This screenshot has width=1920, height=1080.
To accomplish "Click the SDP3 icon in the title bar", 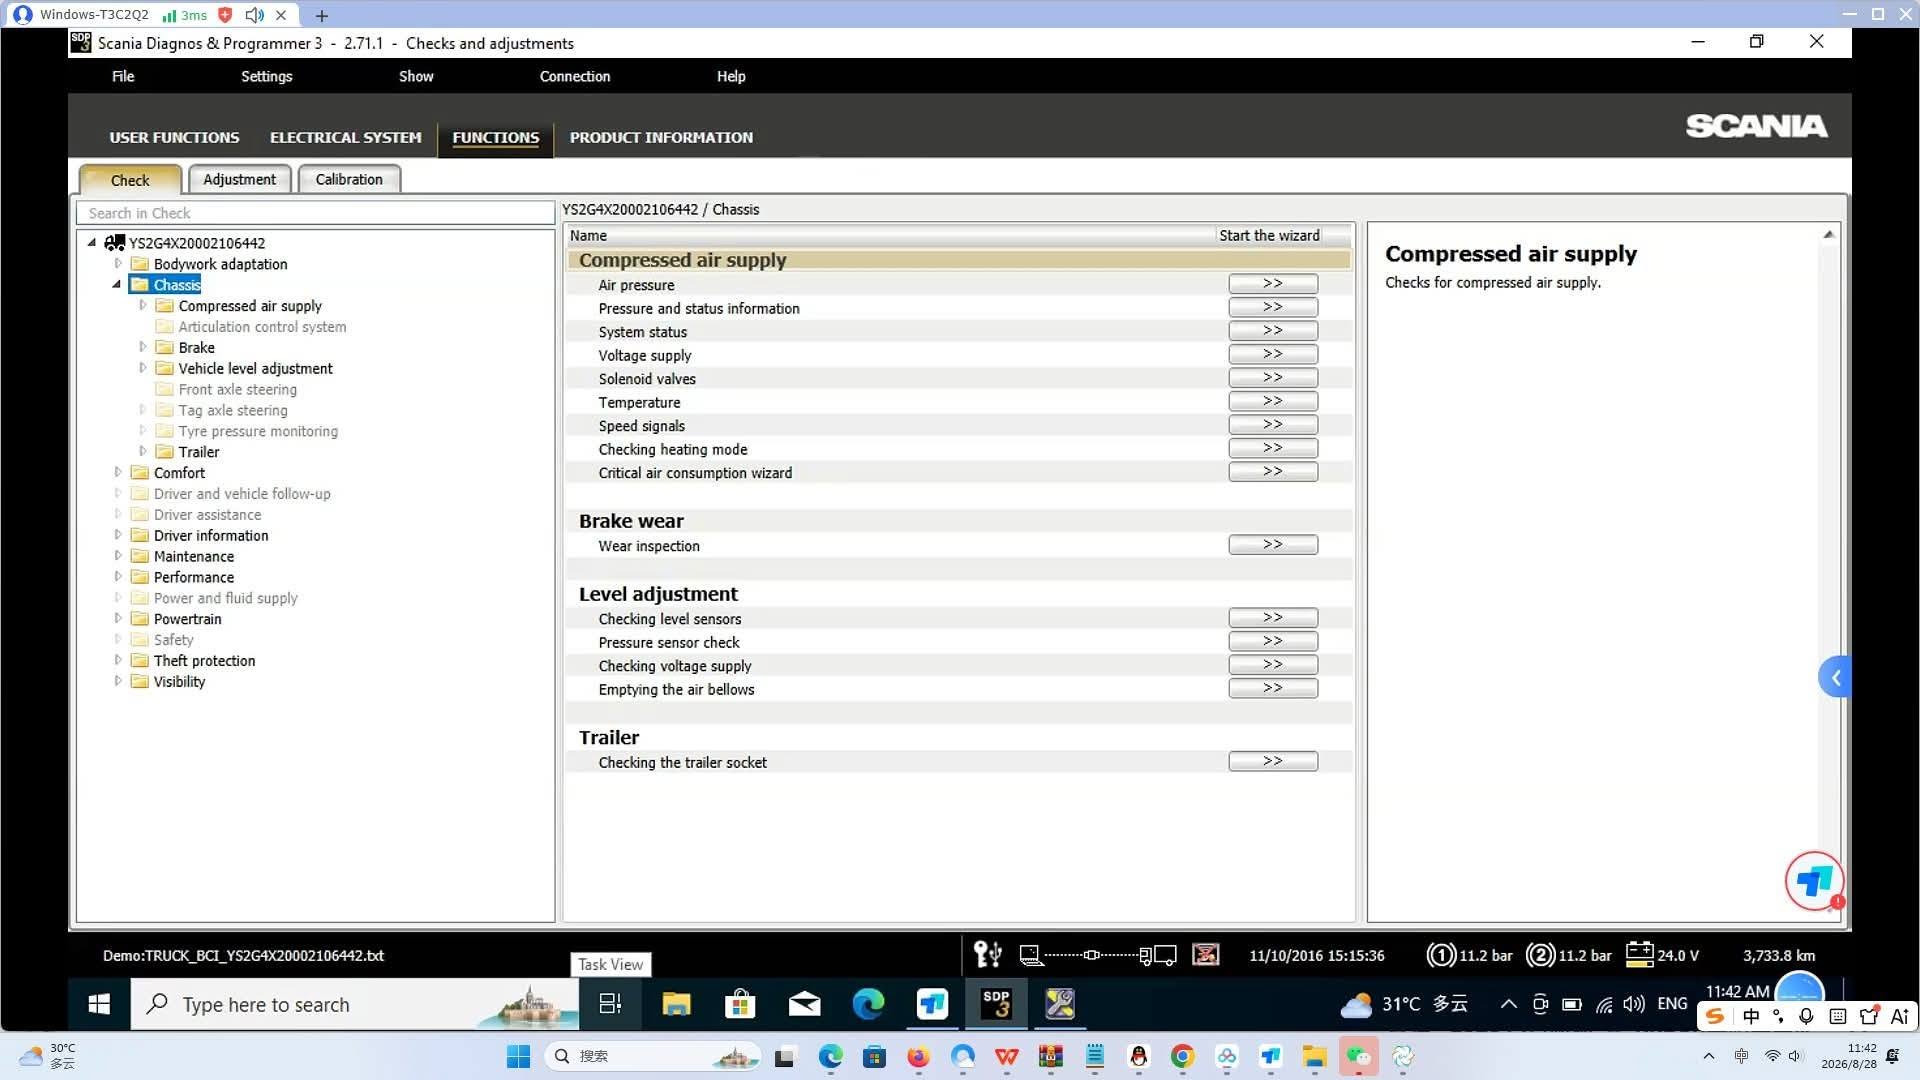I will coord(81,42).
